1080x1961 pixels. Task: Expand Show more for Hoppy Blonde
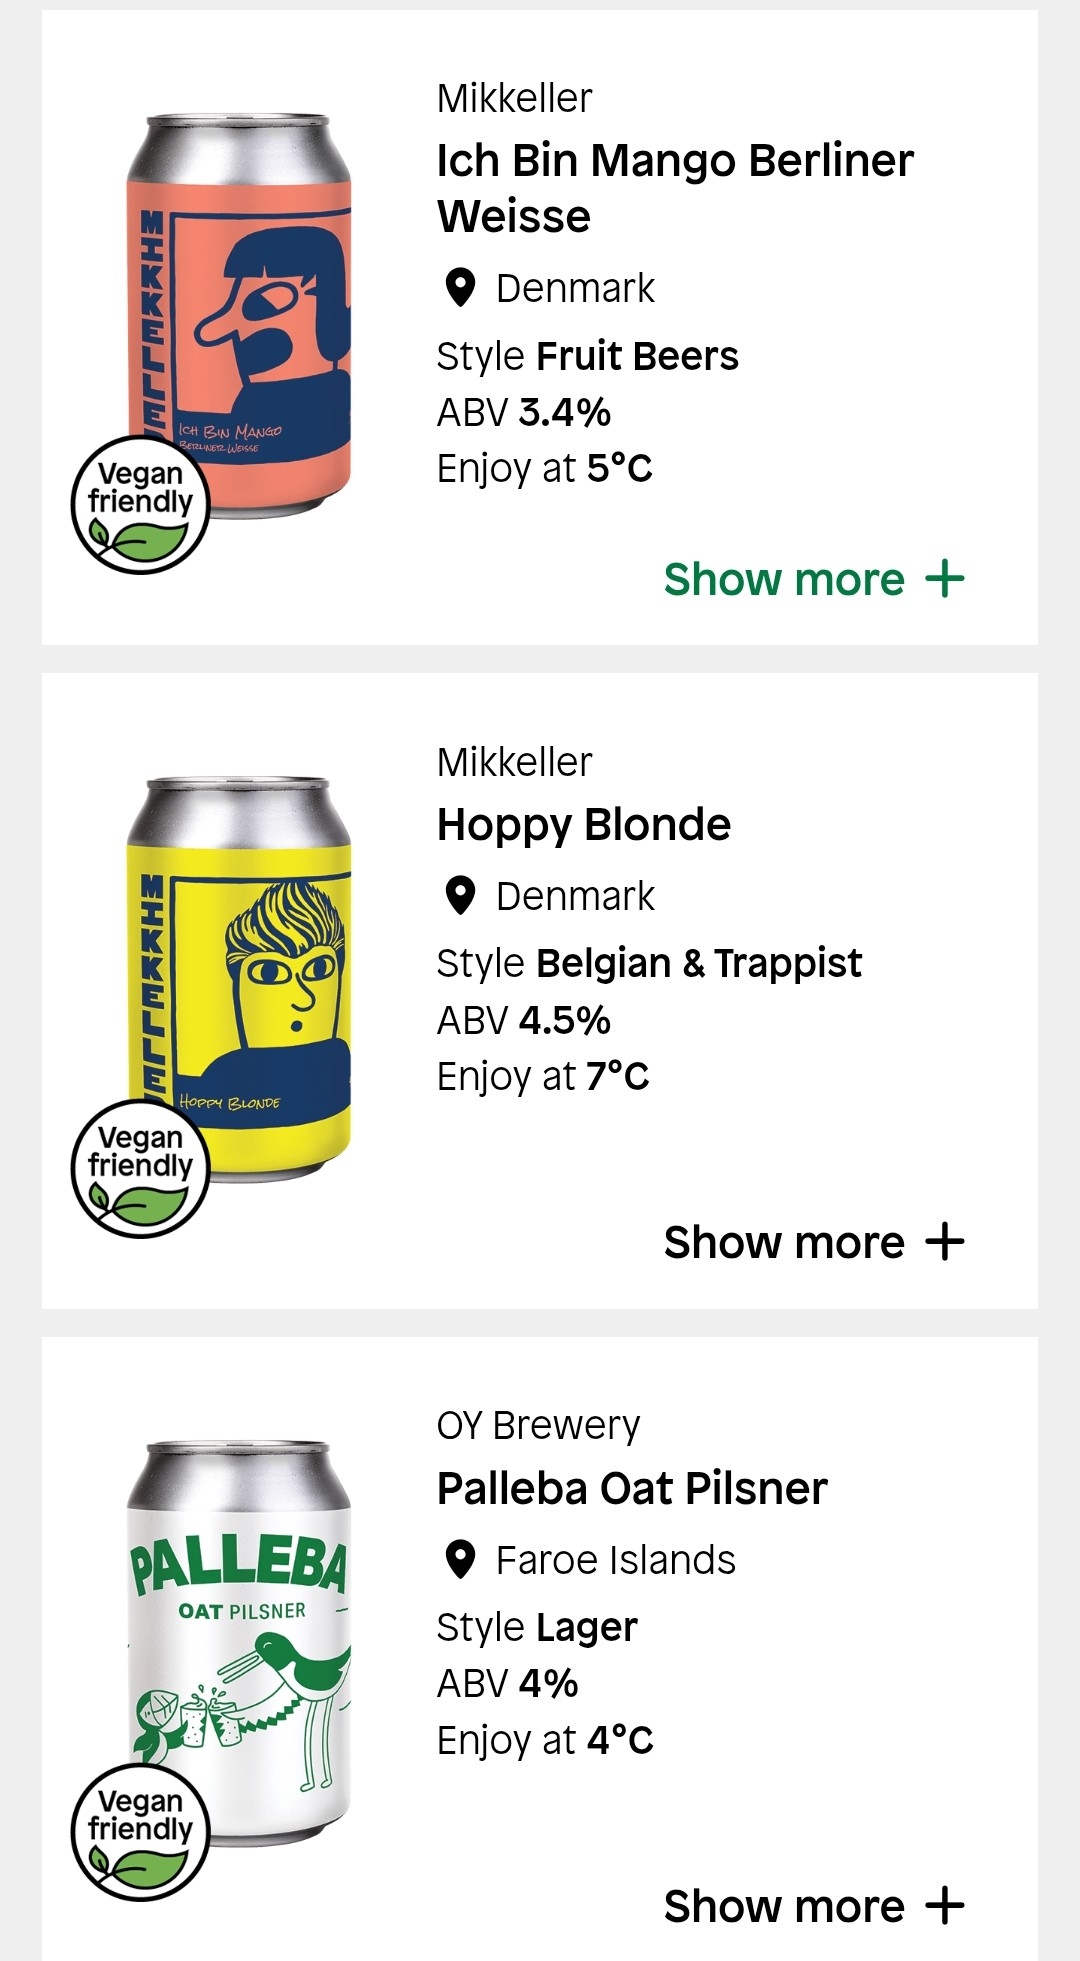point(785,1242)
